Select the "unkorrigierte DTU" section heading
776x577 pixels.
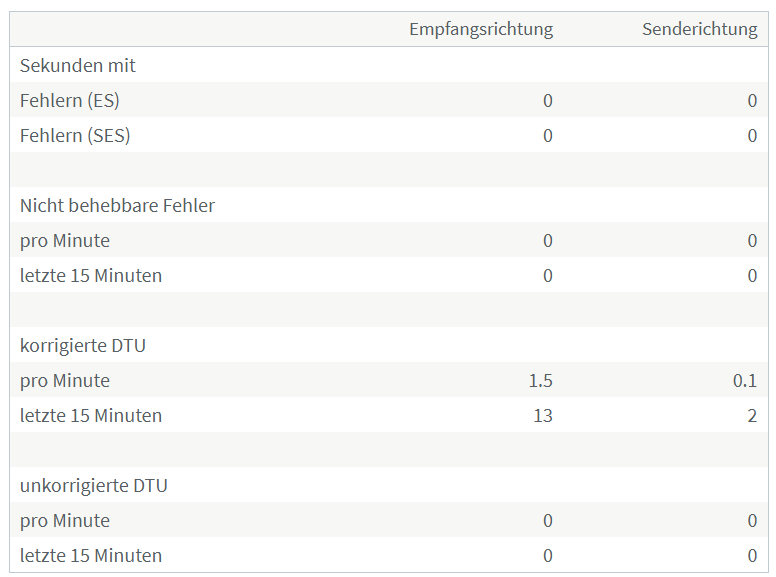tap(94, 485)
